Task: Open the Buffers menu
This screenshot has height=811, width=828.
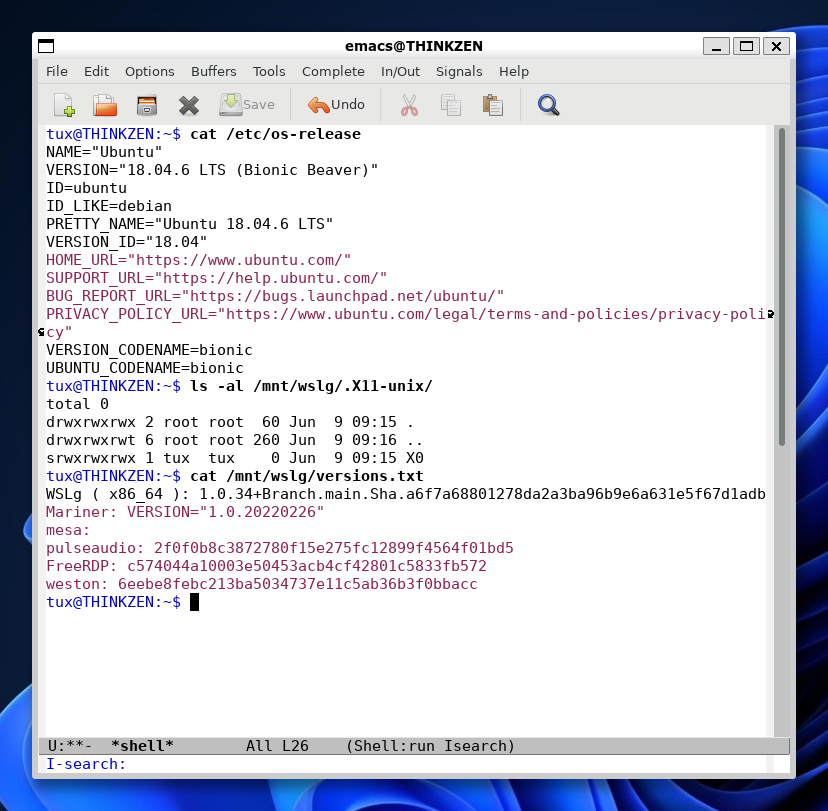Action: [x=213, y=71]
